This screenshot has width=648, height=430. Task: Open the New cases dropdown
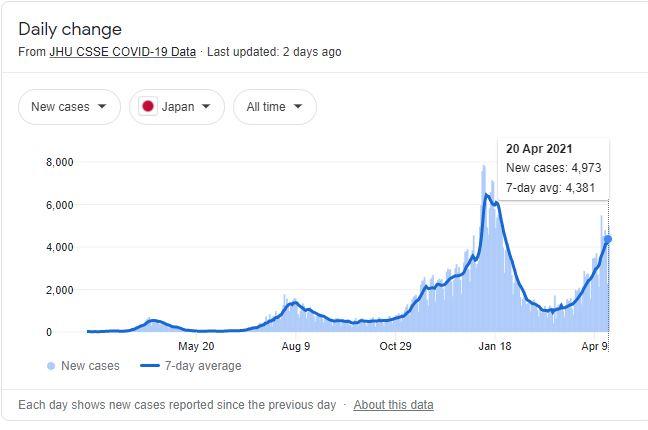click(69, 107)
